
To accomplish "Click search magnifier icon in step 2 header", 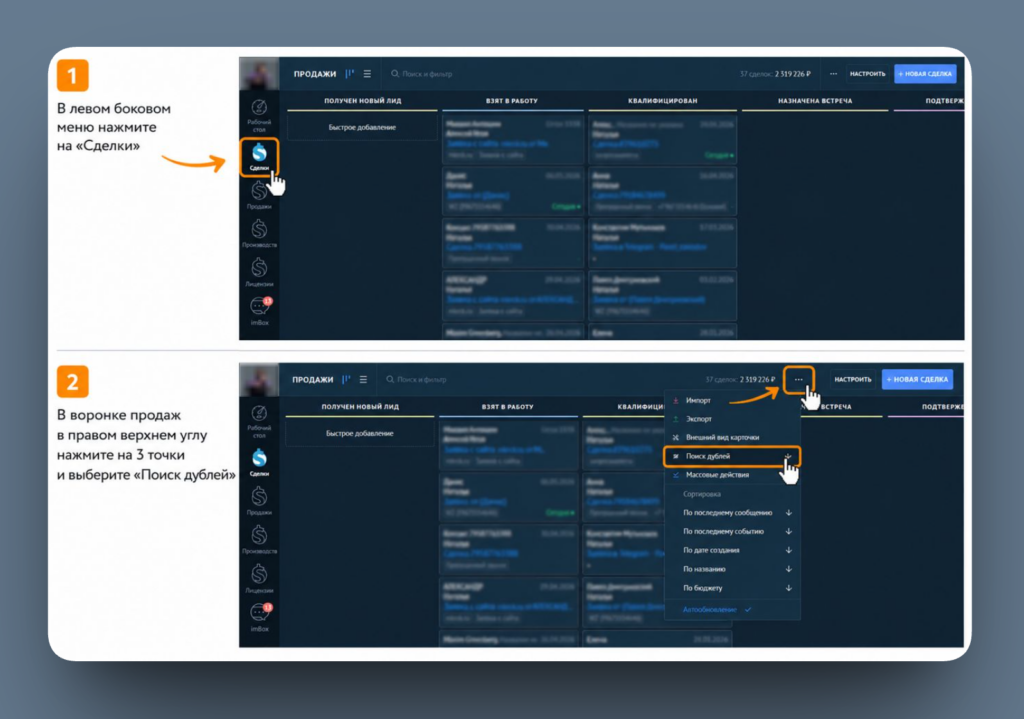I will (390, 379).
